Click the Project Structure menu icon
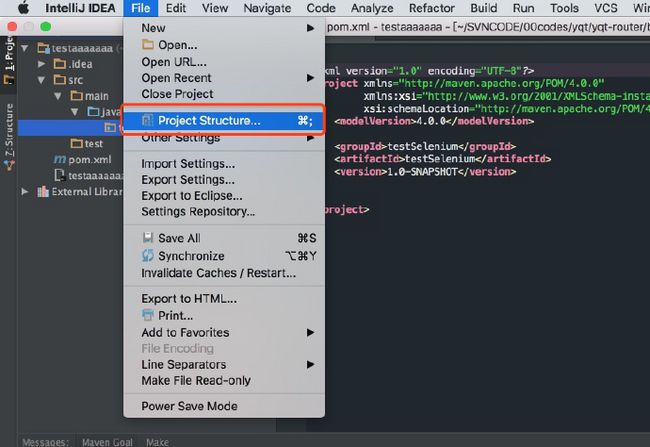The width and height of the screenshot is (650, 447). (x=148, y=120)
